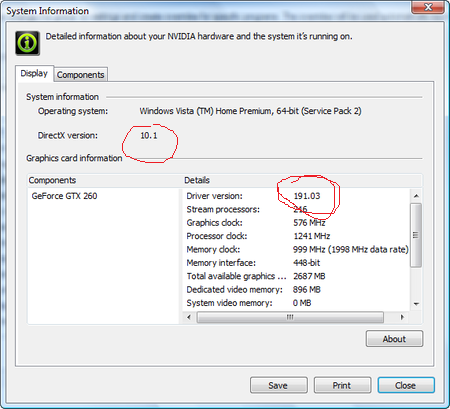Open the About dialog
The image size is (450, 409).
(394, 339)
